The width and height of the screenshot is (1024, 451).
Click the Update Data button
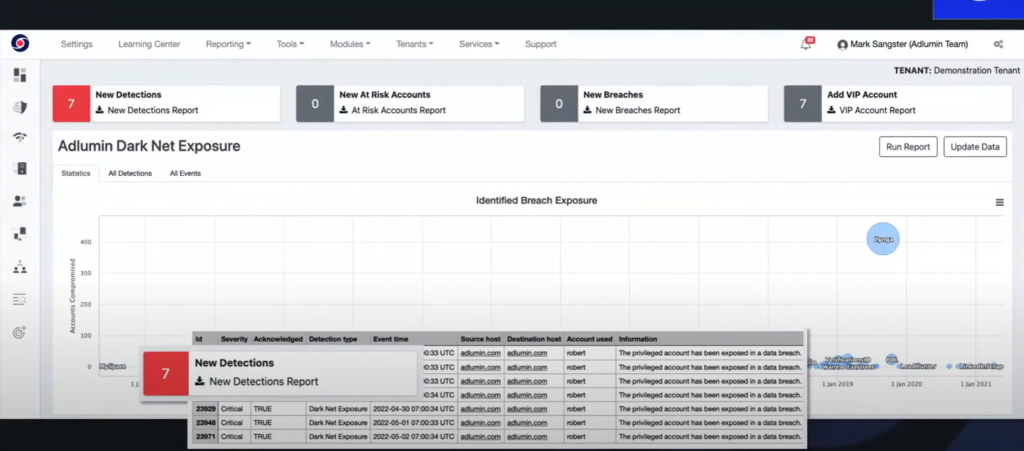coord(975,147)
